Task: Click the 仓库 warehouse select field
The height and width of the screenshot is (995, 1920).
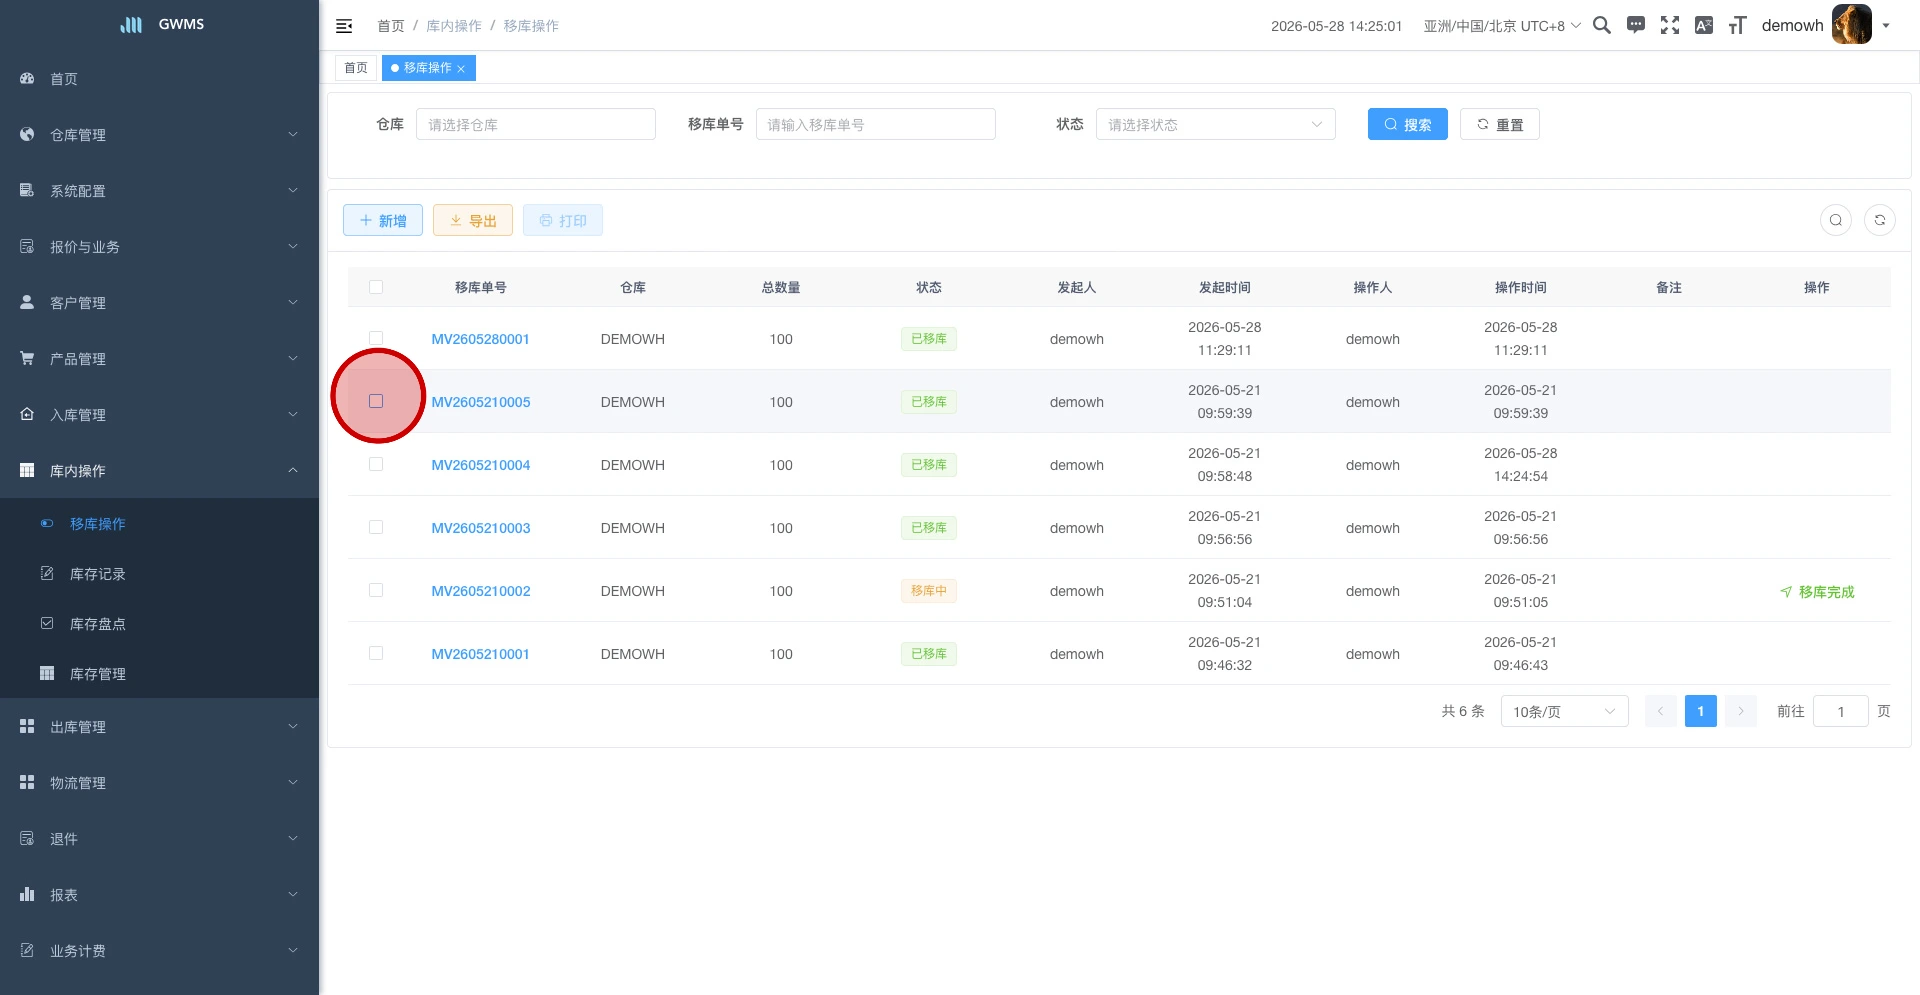Action: pyautogui.click(x=536, y=124)
